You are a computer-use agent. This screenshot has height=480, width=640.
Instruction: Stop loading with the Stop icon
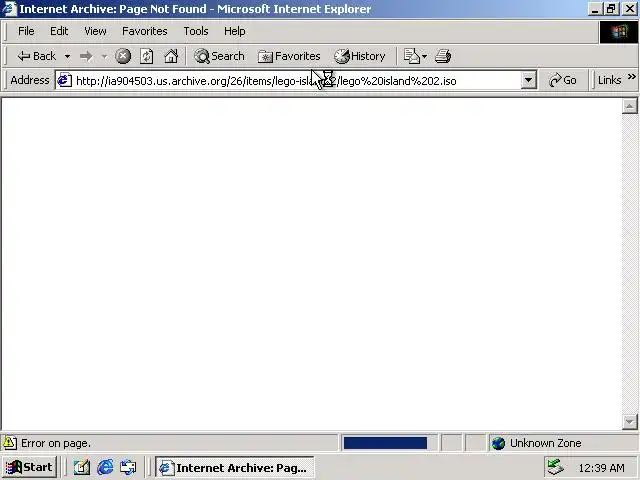[x=123, y=56]
